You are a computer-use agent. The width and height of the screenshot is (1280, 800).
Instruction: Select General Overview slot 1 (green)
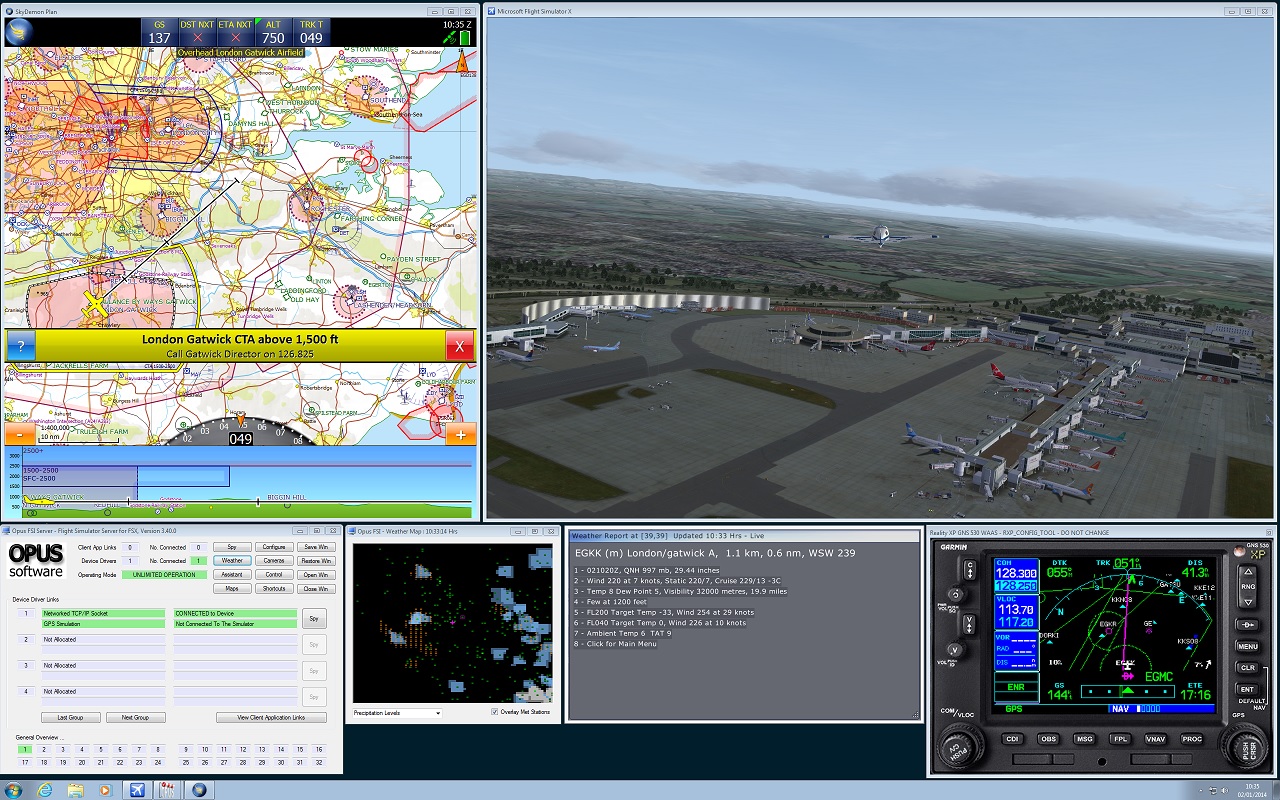coord(24,749)
